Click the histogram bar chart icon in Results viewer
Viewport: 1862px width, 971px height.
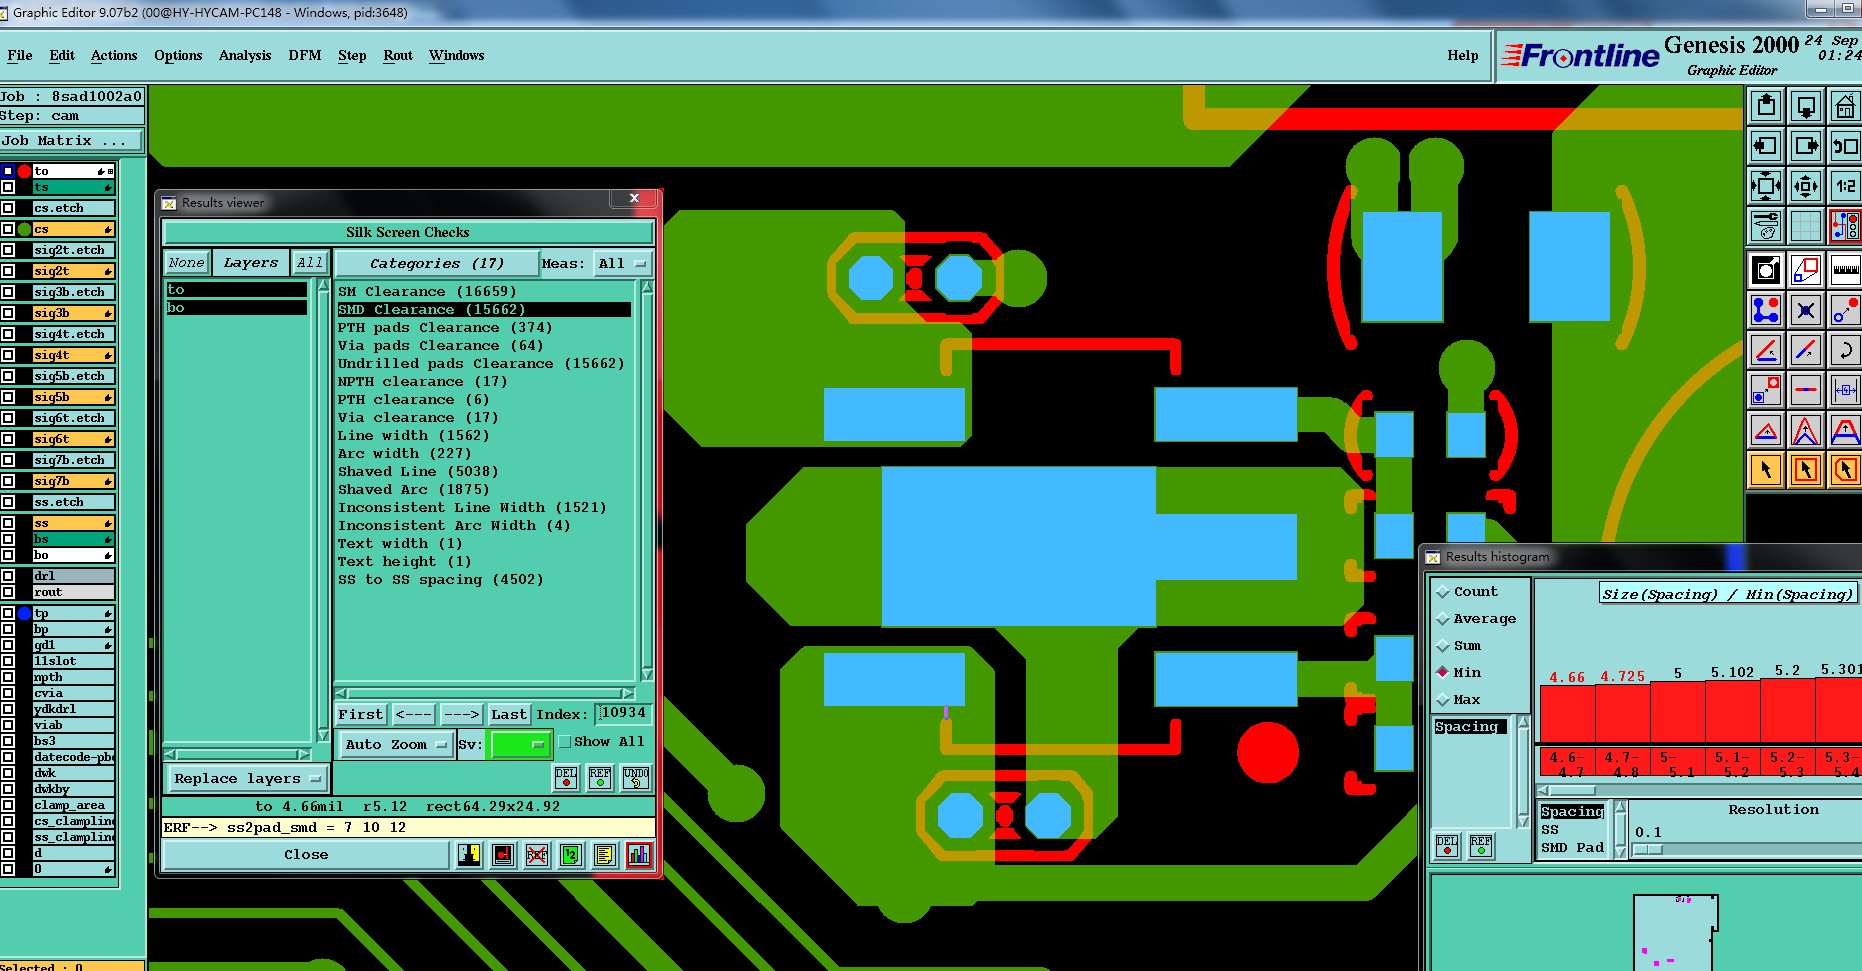[x=638, y=855]
